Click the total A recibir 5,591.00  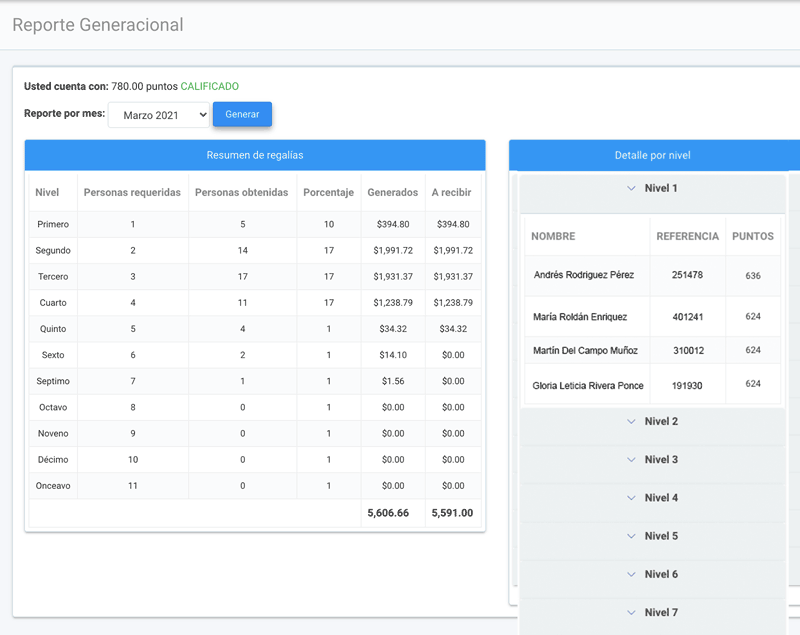[x=452, y=513]
